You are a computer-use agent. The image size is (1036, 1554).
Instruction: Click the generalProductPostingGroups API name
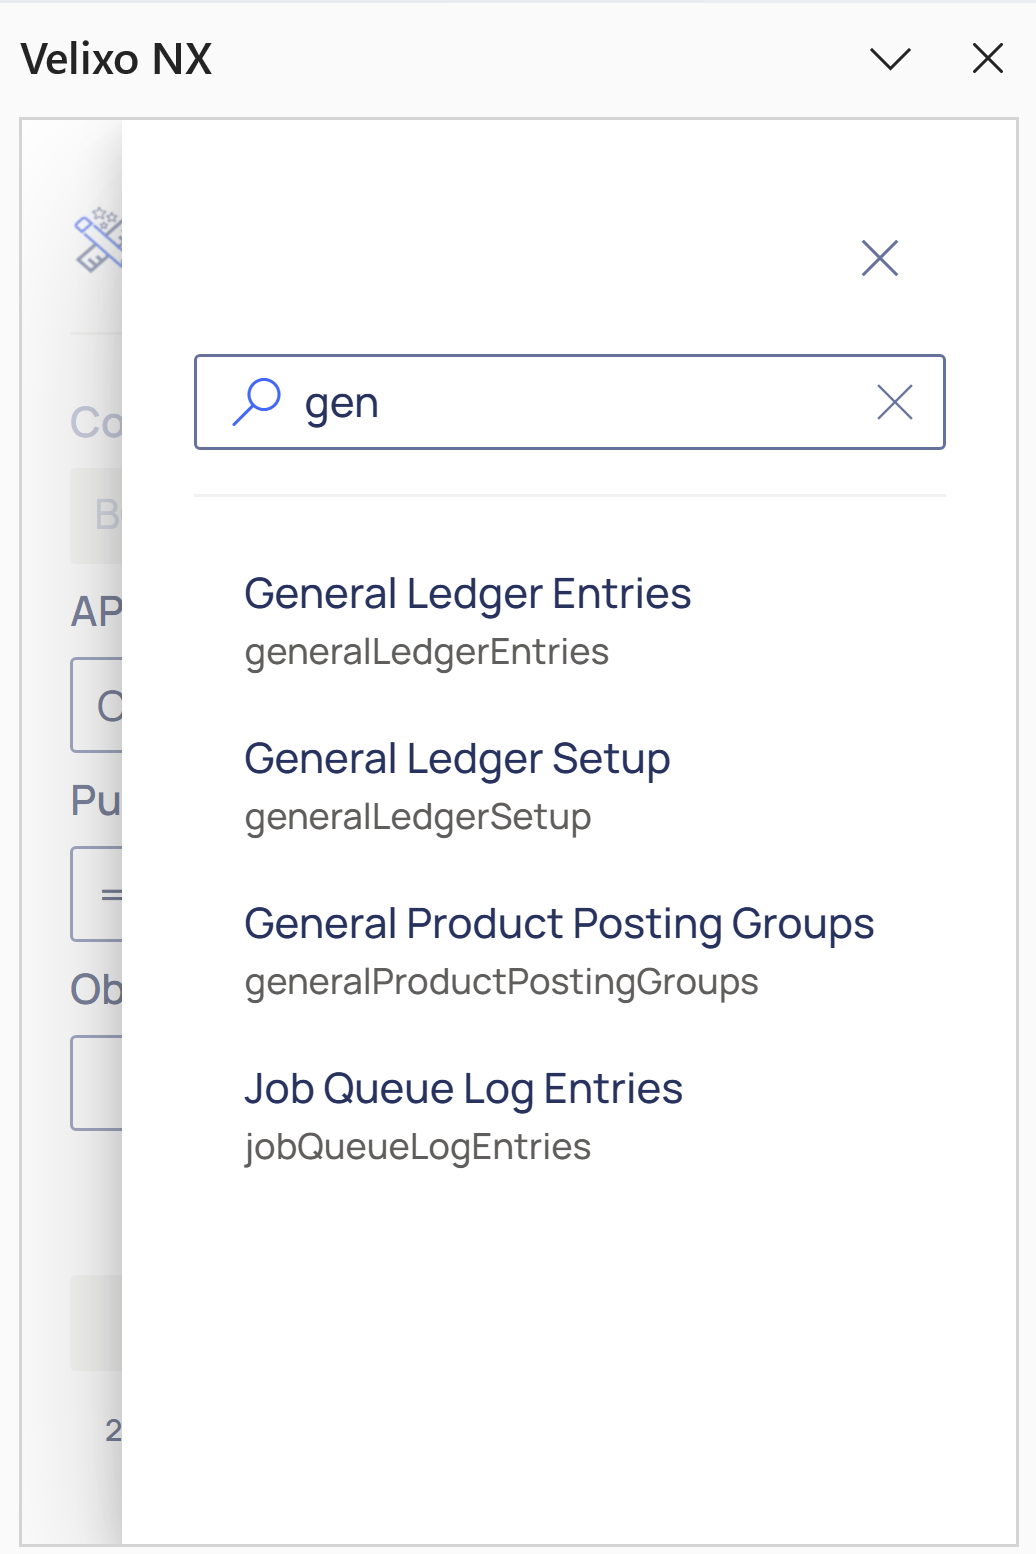501,982
